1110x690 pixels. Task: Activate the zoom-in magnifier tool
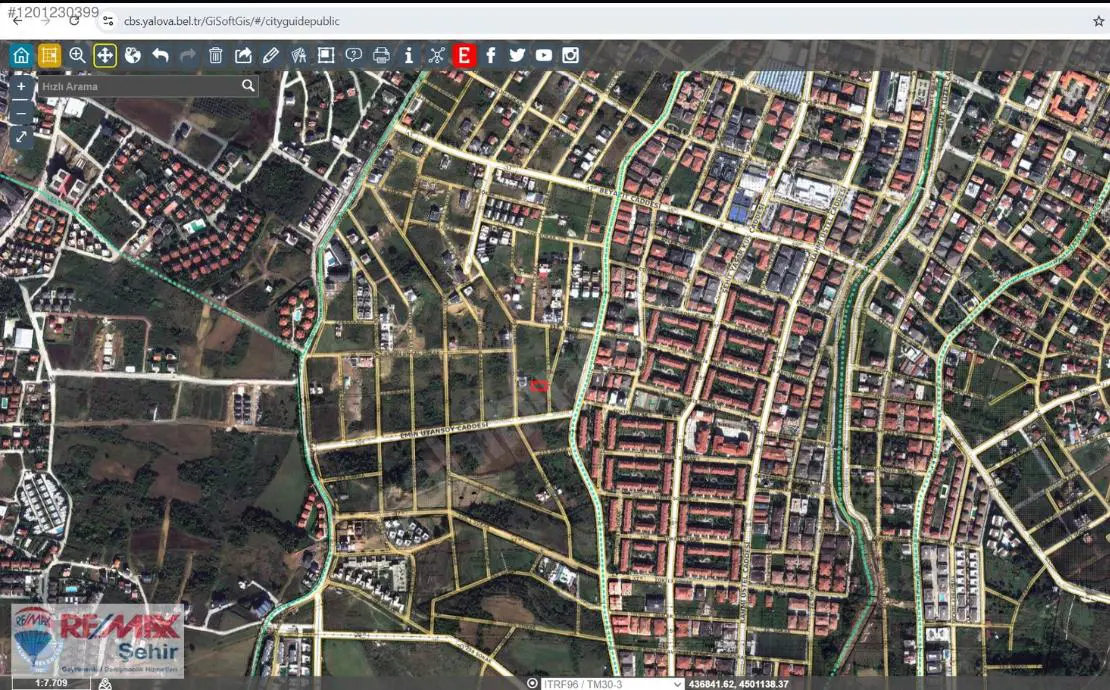(x=76, y=55)
